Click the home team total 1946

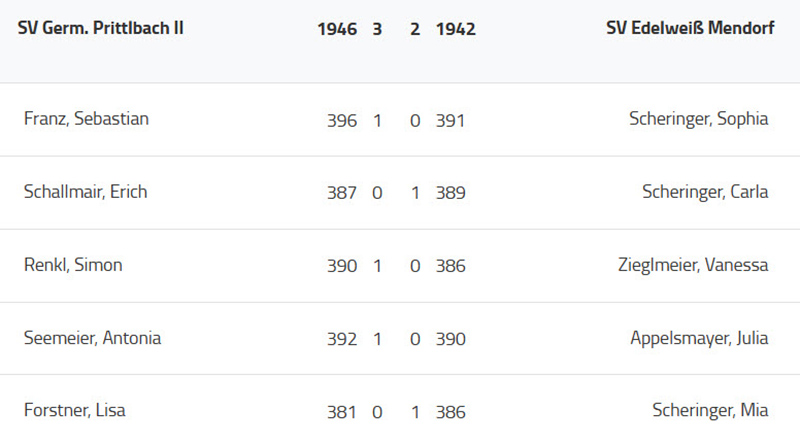pos(337,29)
